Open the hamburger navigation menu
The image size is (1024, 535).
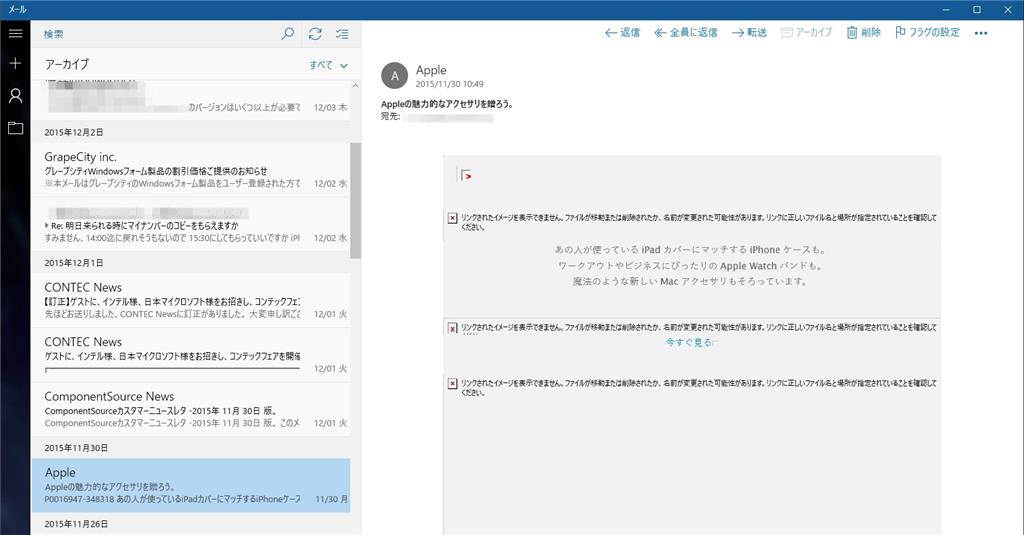coord(15,33)
